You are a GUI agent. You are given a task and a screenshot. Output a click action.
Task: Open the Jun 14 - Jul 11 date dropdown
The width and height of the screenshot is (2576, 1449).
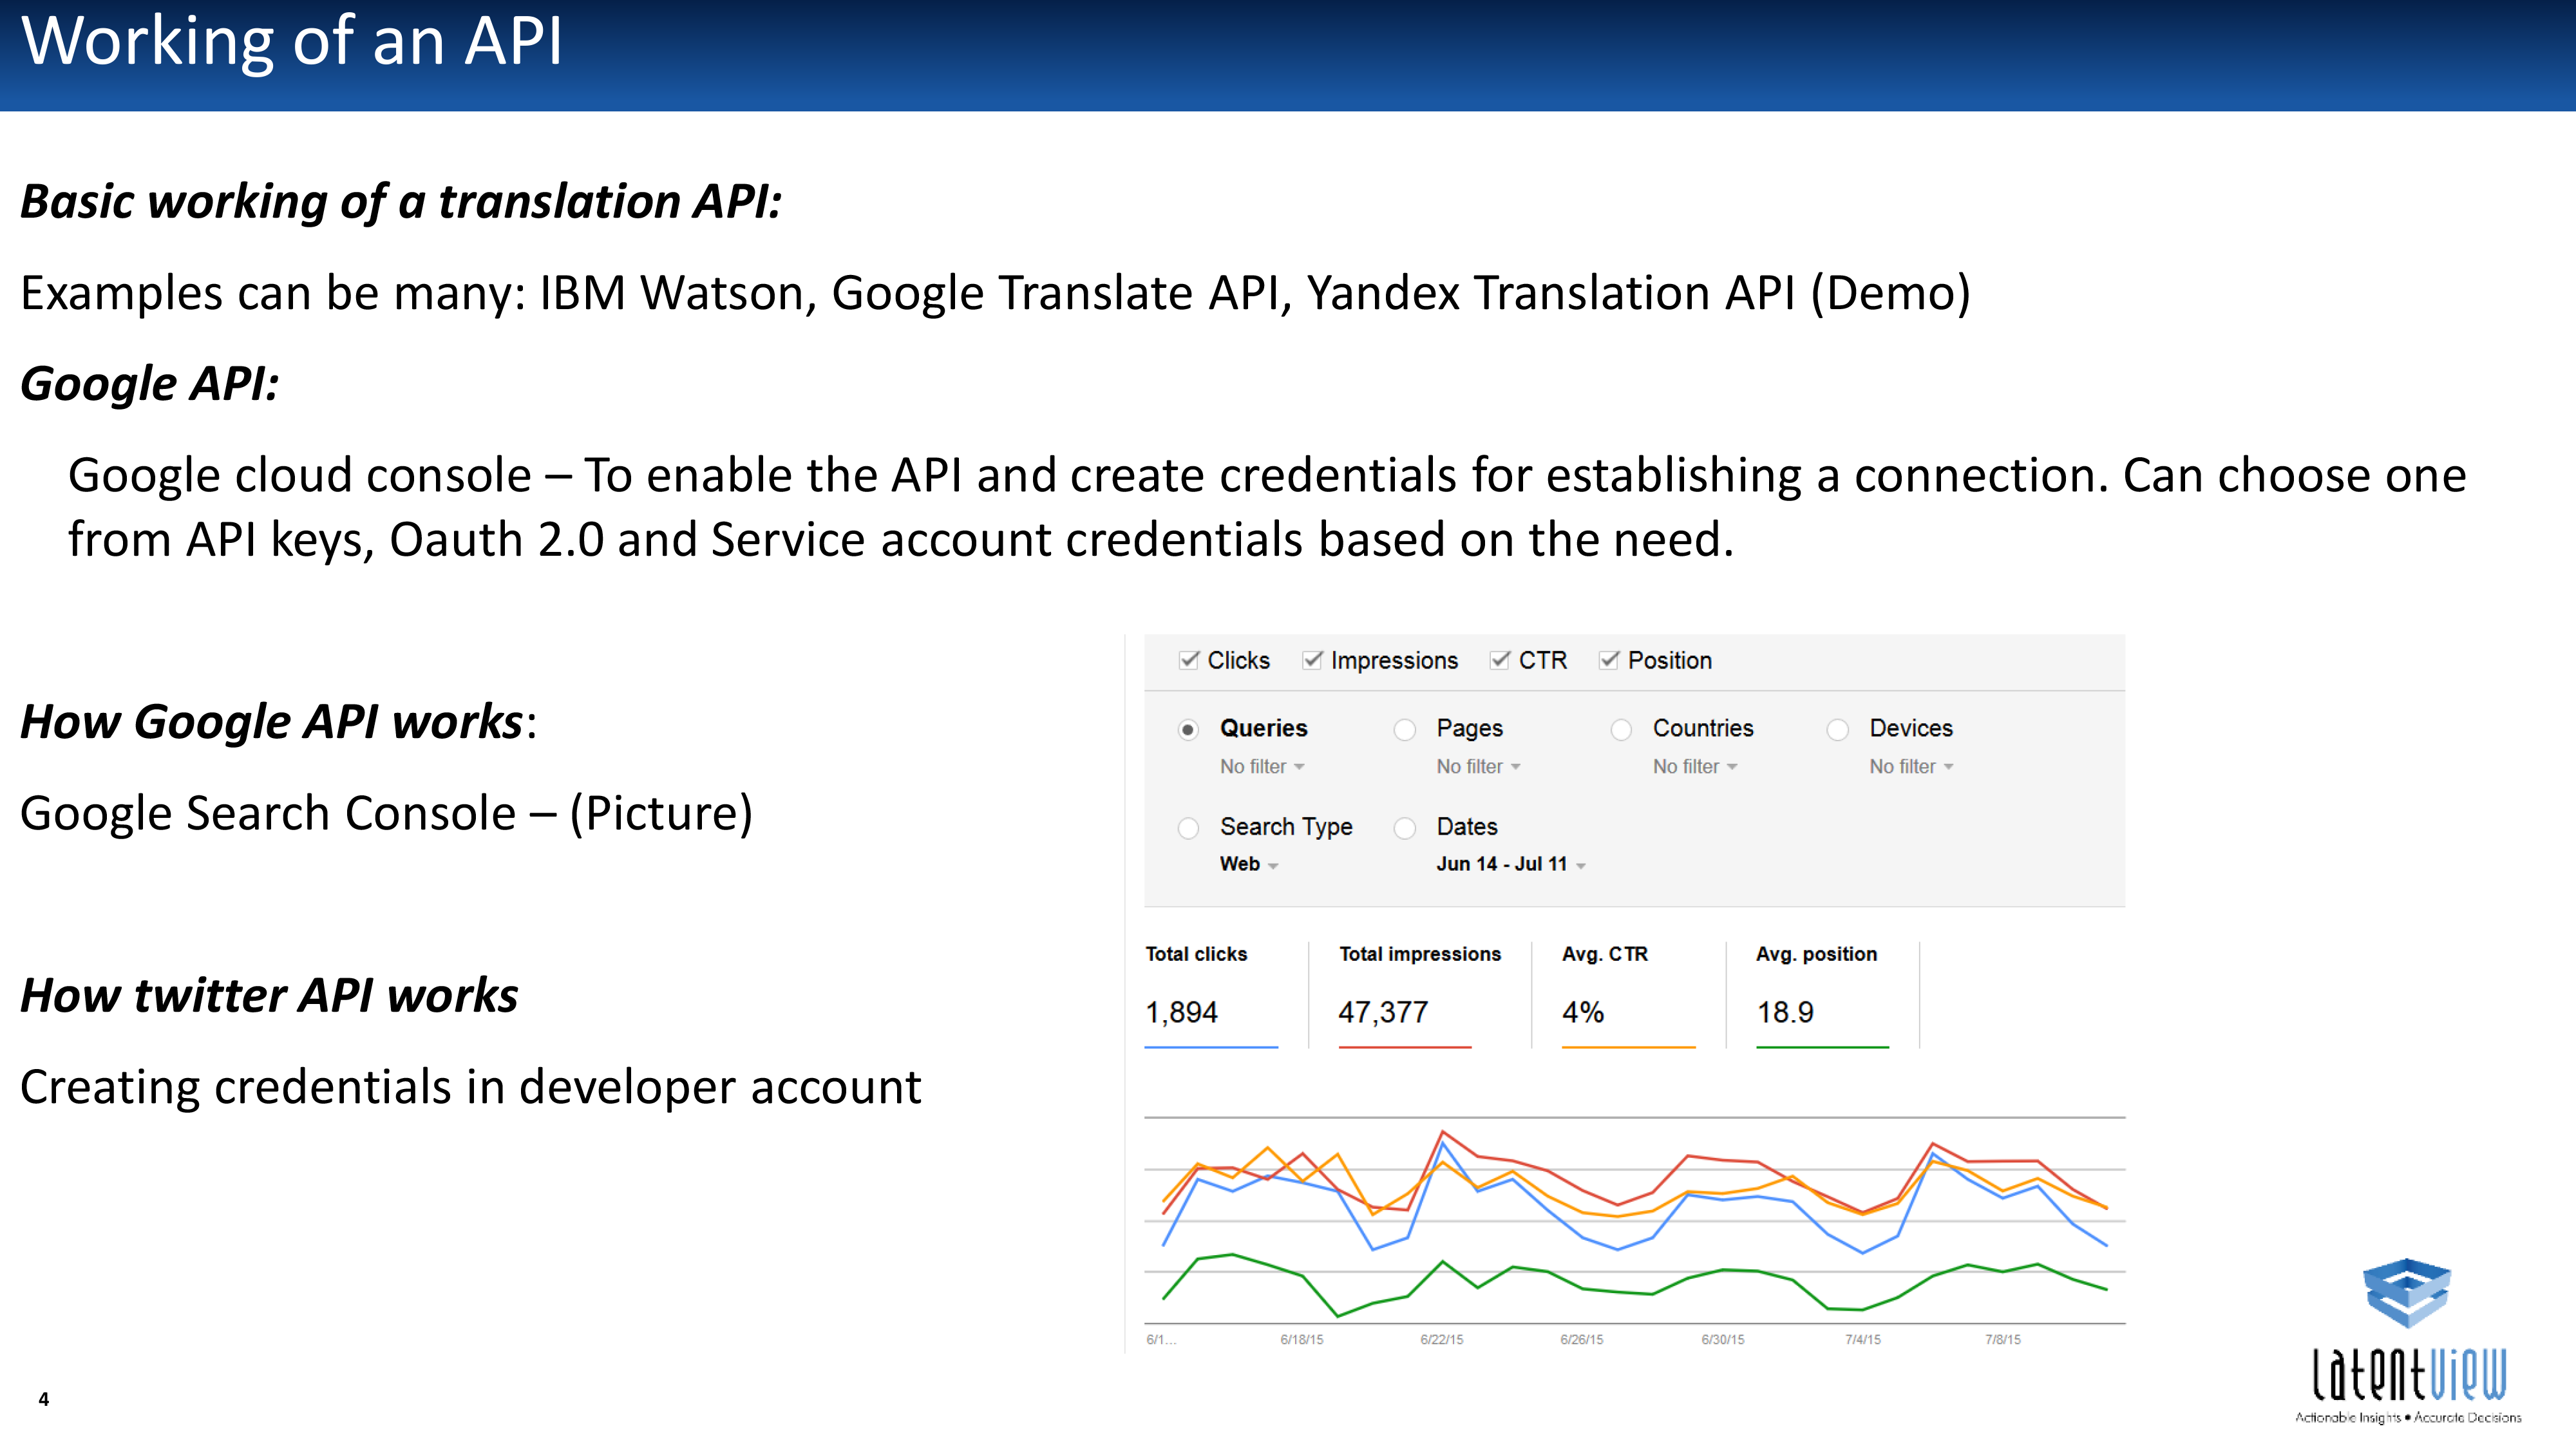pos(1511,864)
